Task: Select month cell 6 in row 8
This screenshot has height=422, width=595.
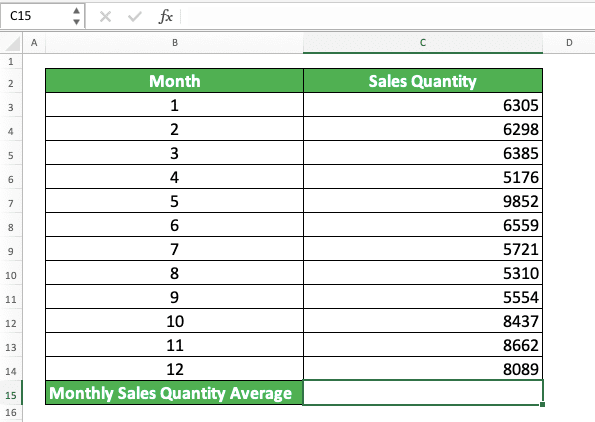Action: [175, 225]
